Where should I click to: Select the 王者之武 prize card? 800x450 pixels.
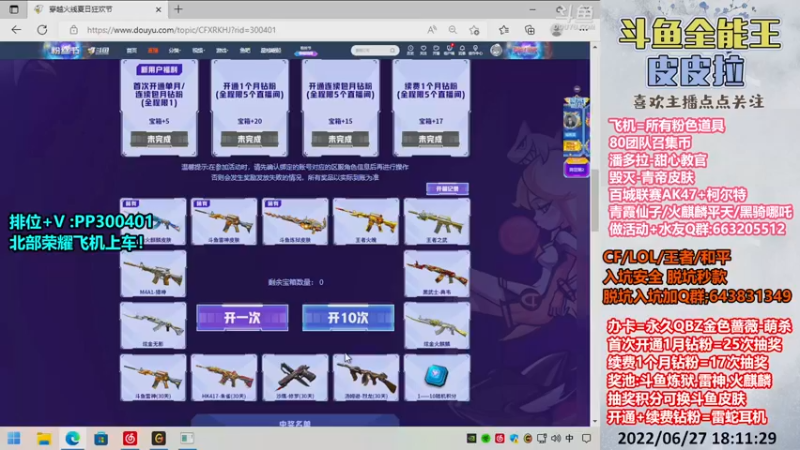click(x=437, y=221)
